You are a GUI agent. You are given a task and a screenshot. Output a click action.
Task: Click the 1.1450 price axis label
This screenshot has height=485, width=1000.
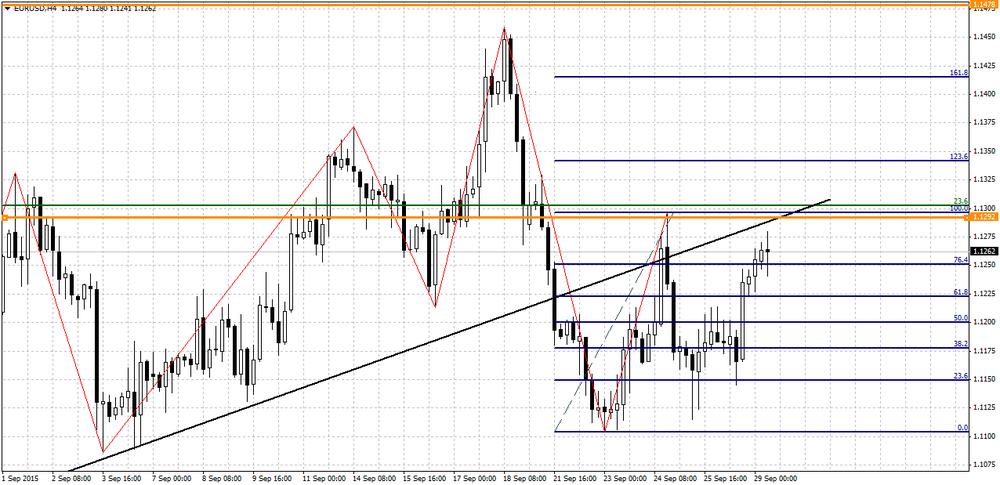tap(983, 36)
